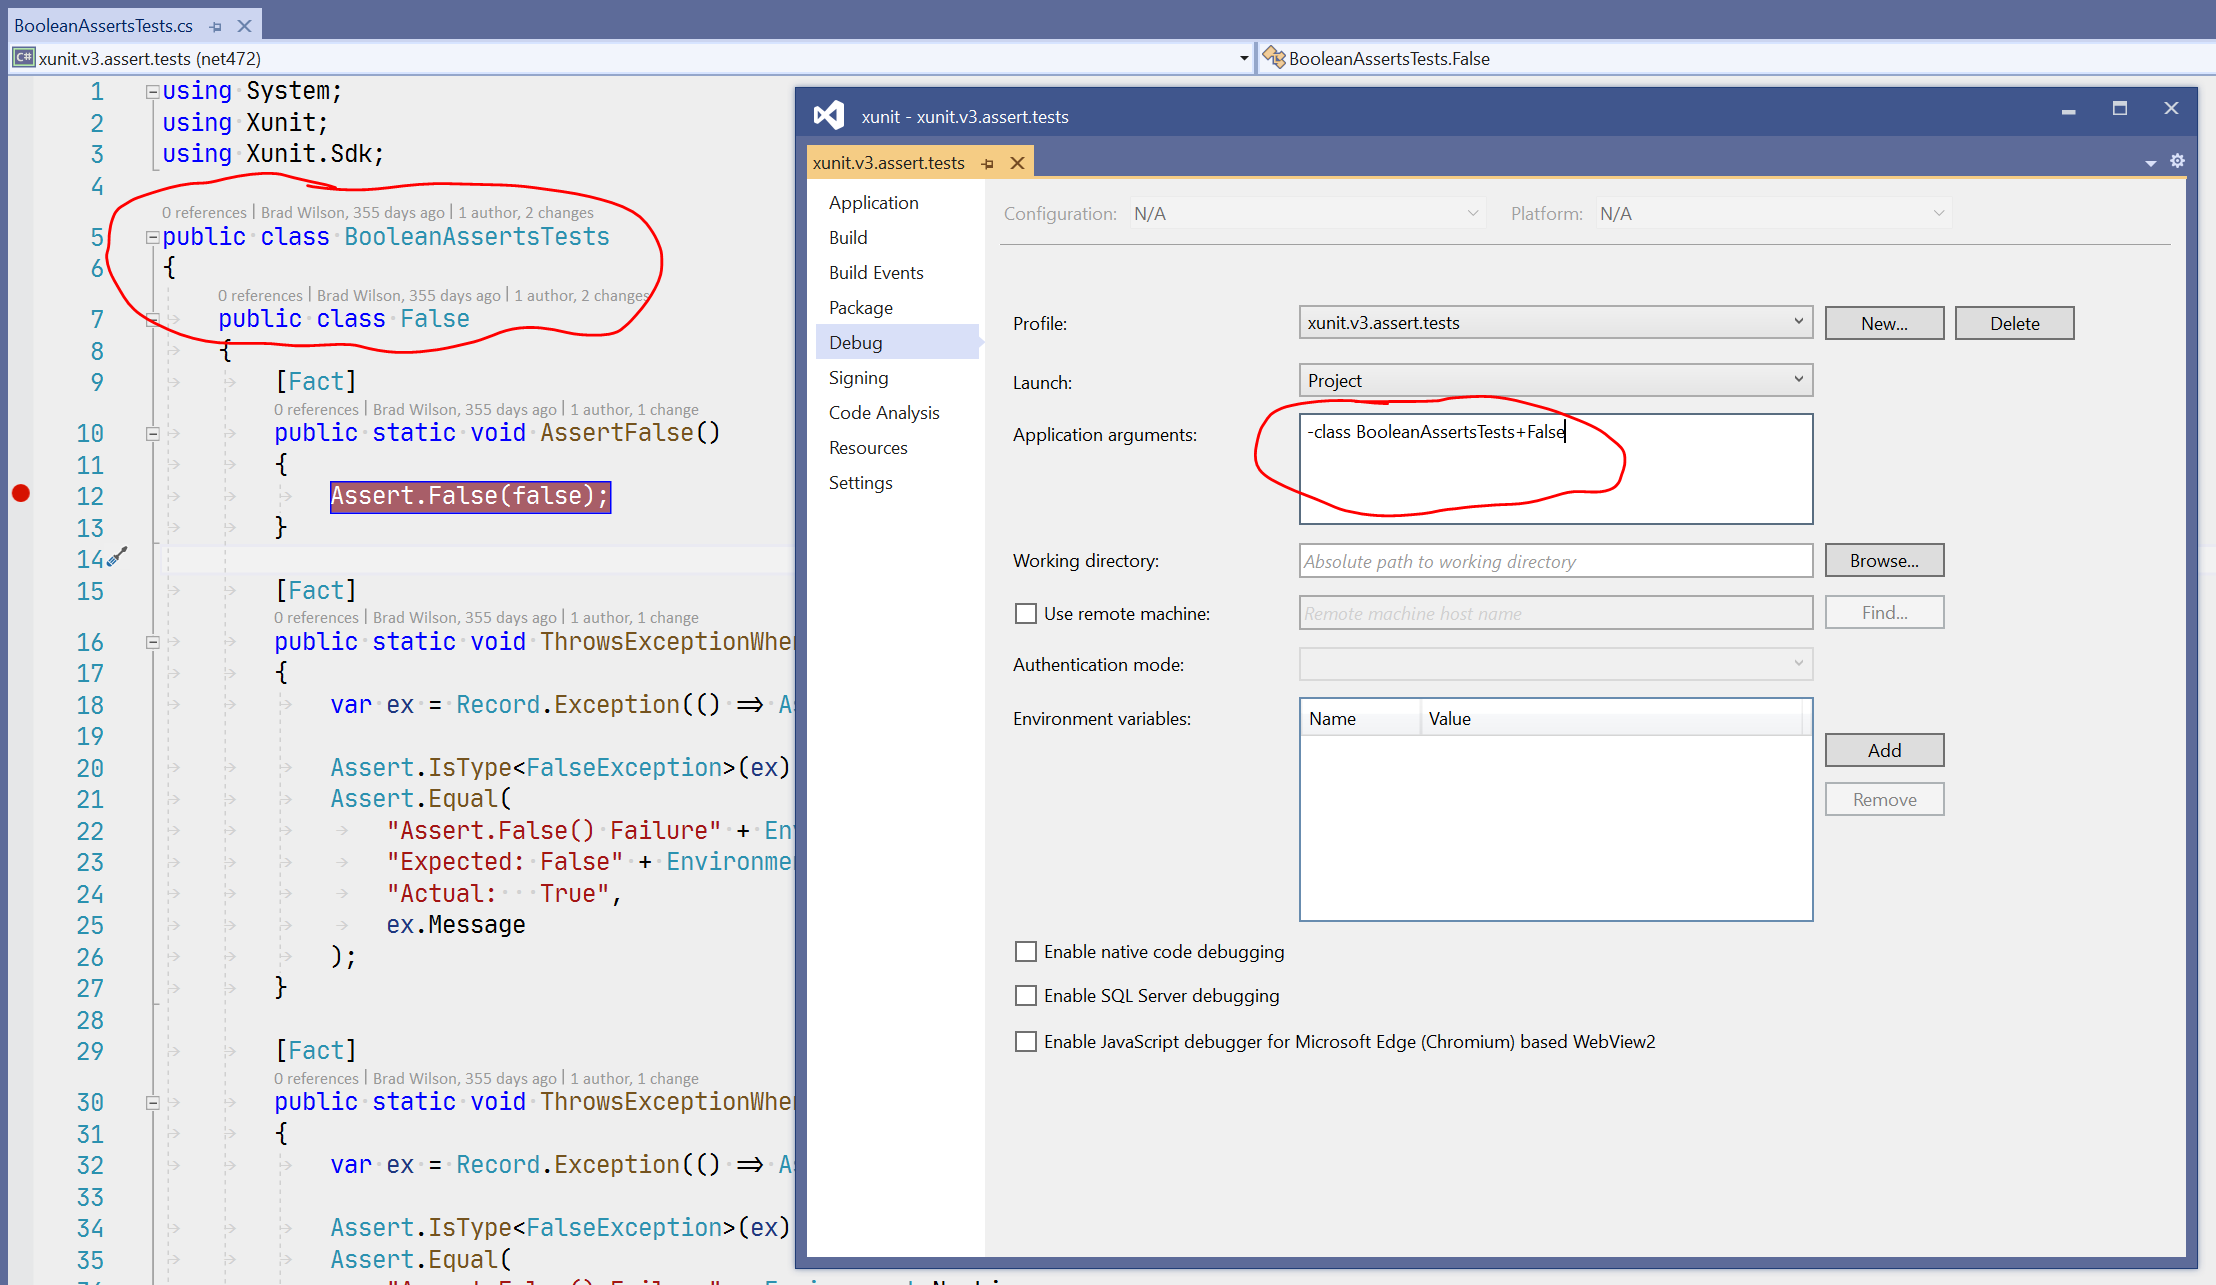2216x1285 pixels.
Task: Pin the xunit.v3.assert.tests properties tab
Action: tap(988, 163)
